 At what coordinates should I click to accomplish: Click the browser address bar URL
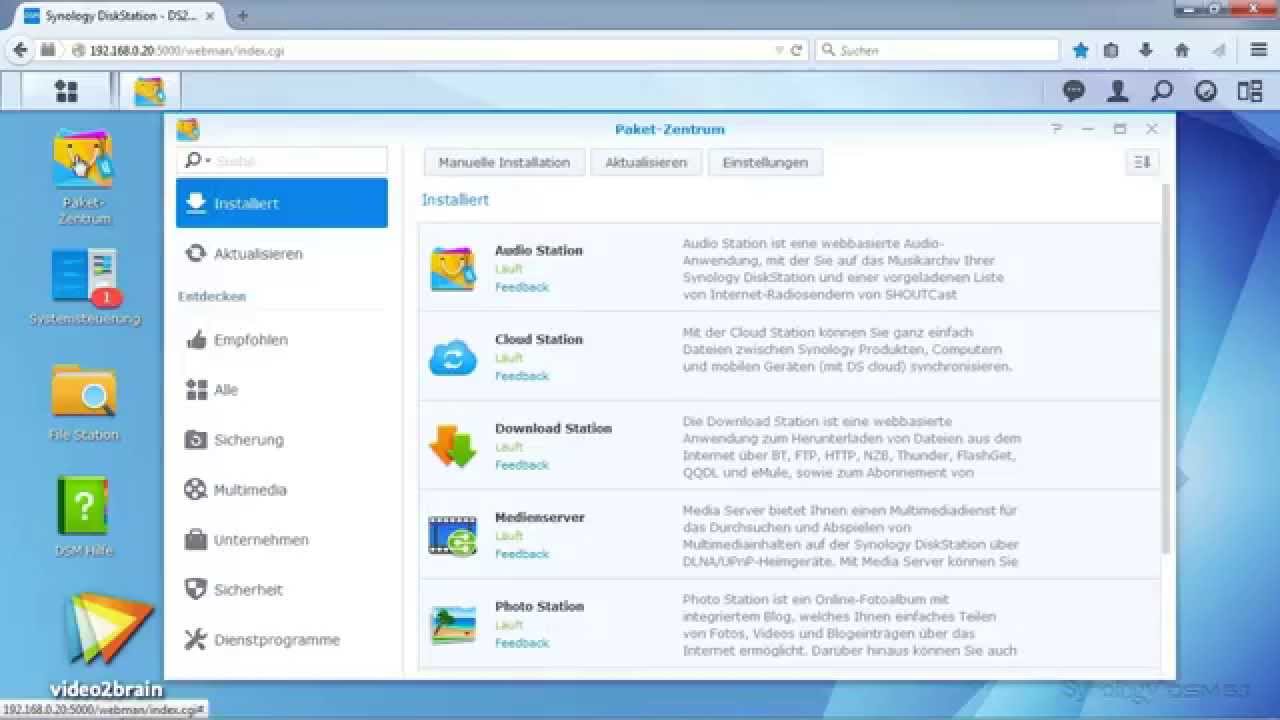(187, 50)
